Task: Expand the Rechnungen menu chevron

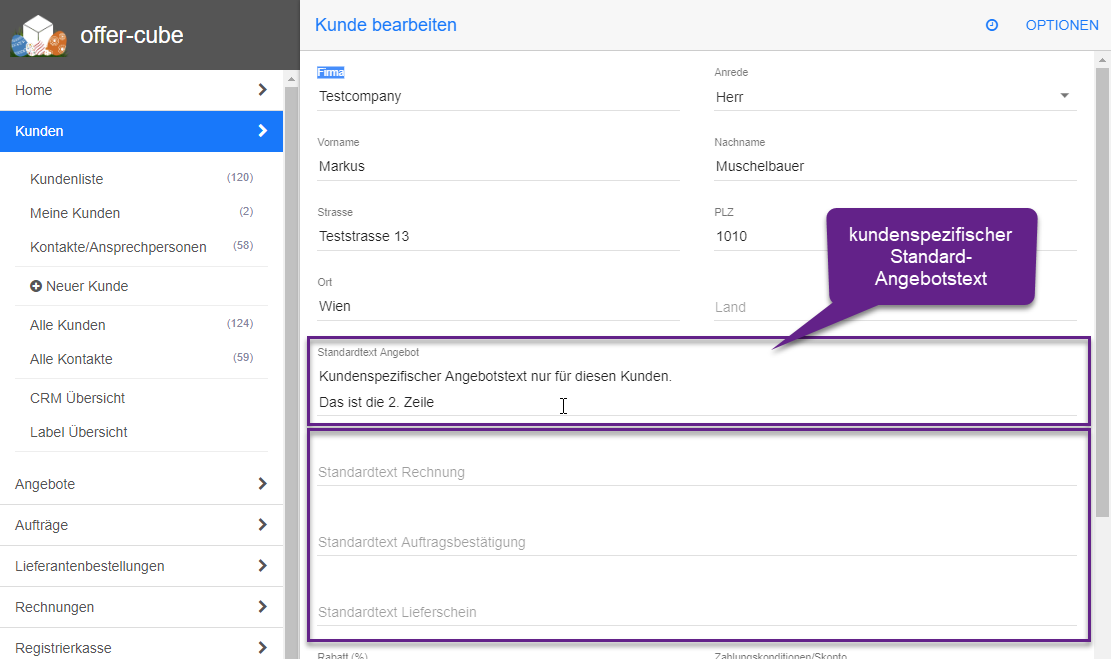Action: tap(262, 607)
